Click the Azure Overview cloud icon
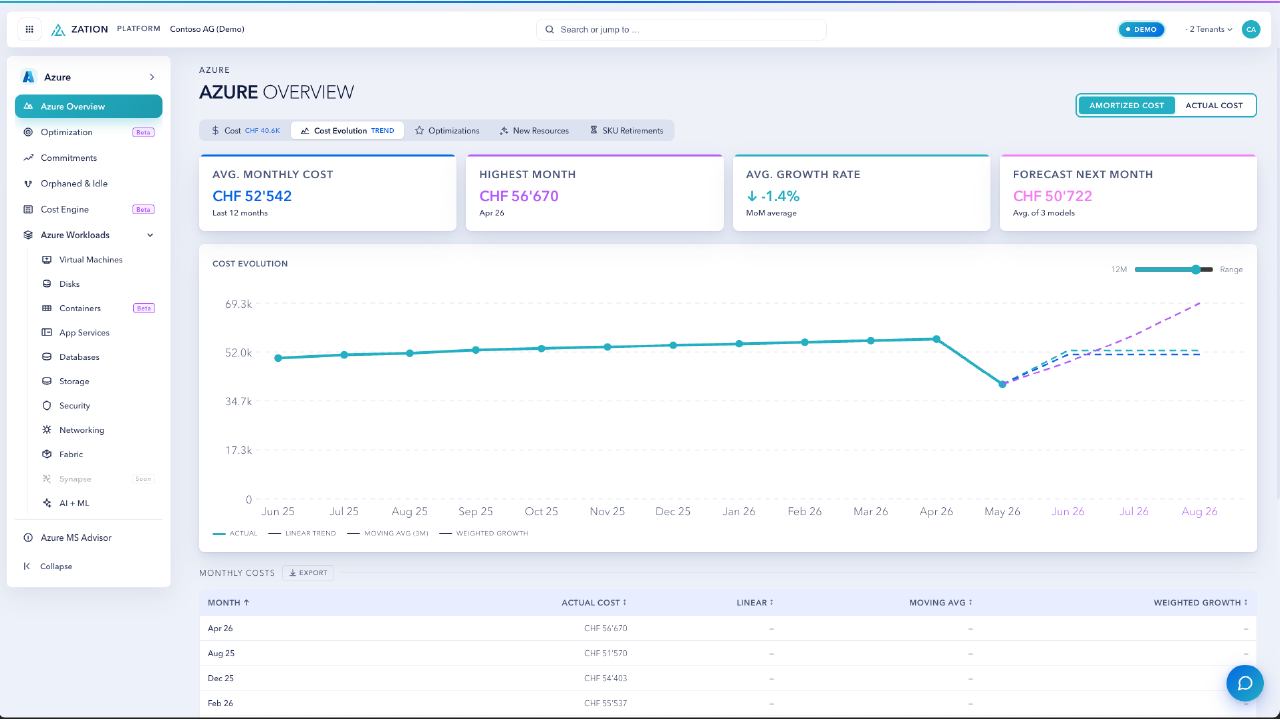The height and width of the screenshot is (720, 1280). (x=29, y=106)
